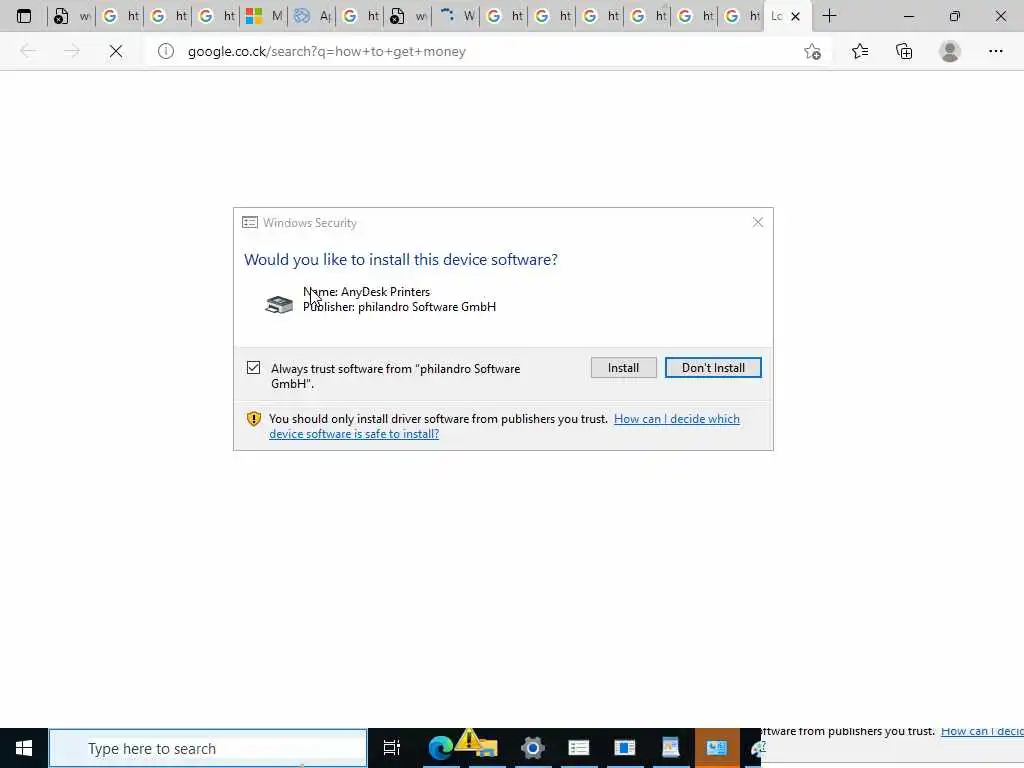Open File Explorer from taskbar
Image resolution: width=1024 pixels, height=768 pixels.
click(x=487, y=748)
